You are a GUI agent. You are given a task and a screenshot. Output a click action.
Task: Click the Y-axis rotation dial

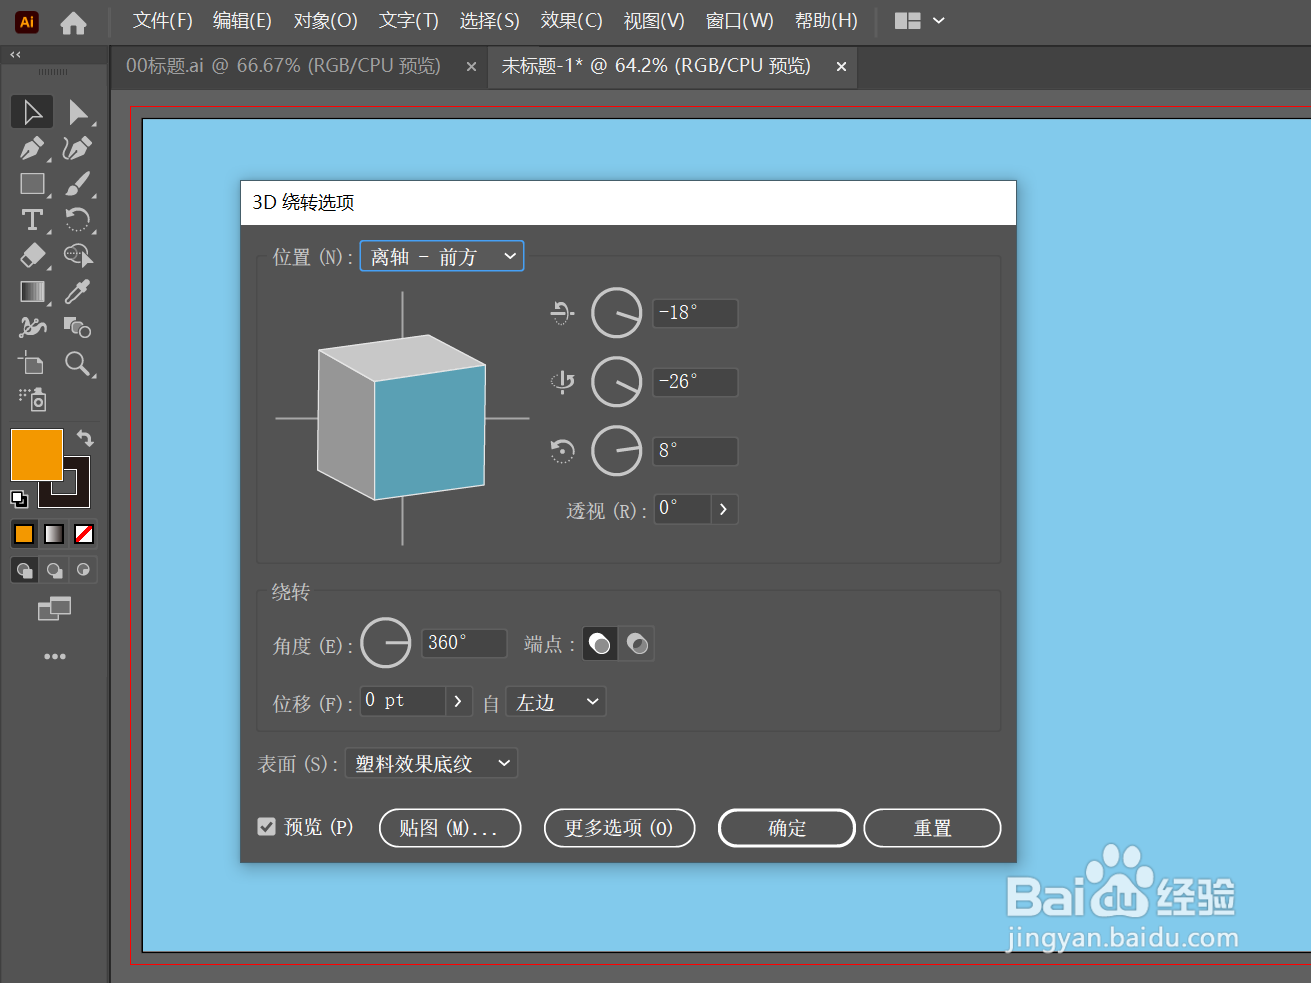coord(617,382)
